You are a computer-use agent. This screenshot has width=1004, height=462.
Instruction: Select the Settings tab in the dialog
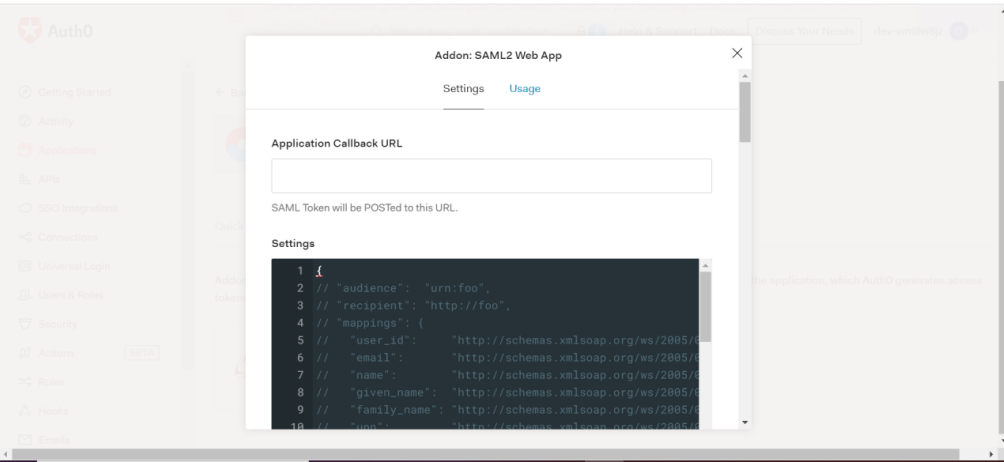[464, 88]
